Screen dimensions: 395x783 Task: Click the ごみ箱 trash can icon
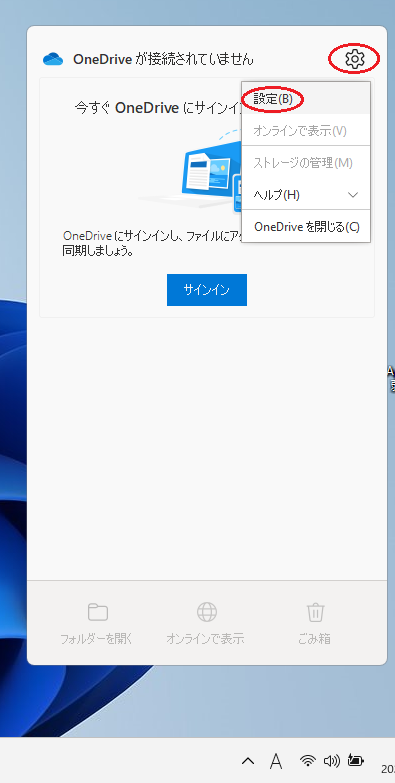pos(316,612)
